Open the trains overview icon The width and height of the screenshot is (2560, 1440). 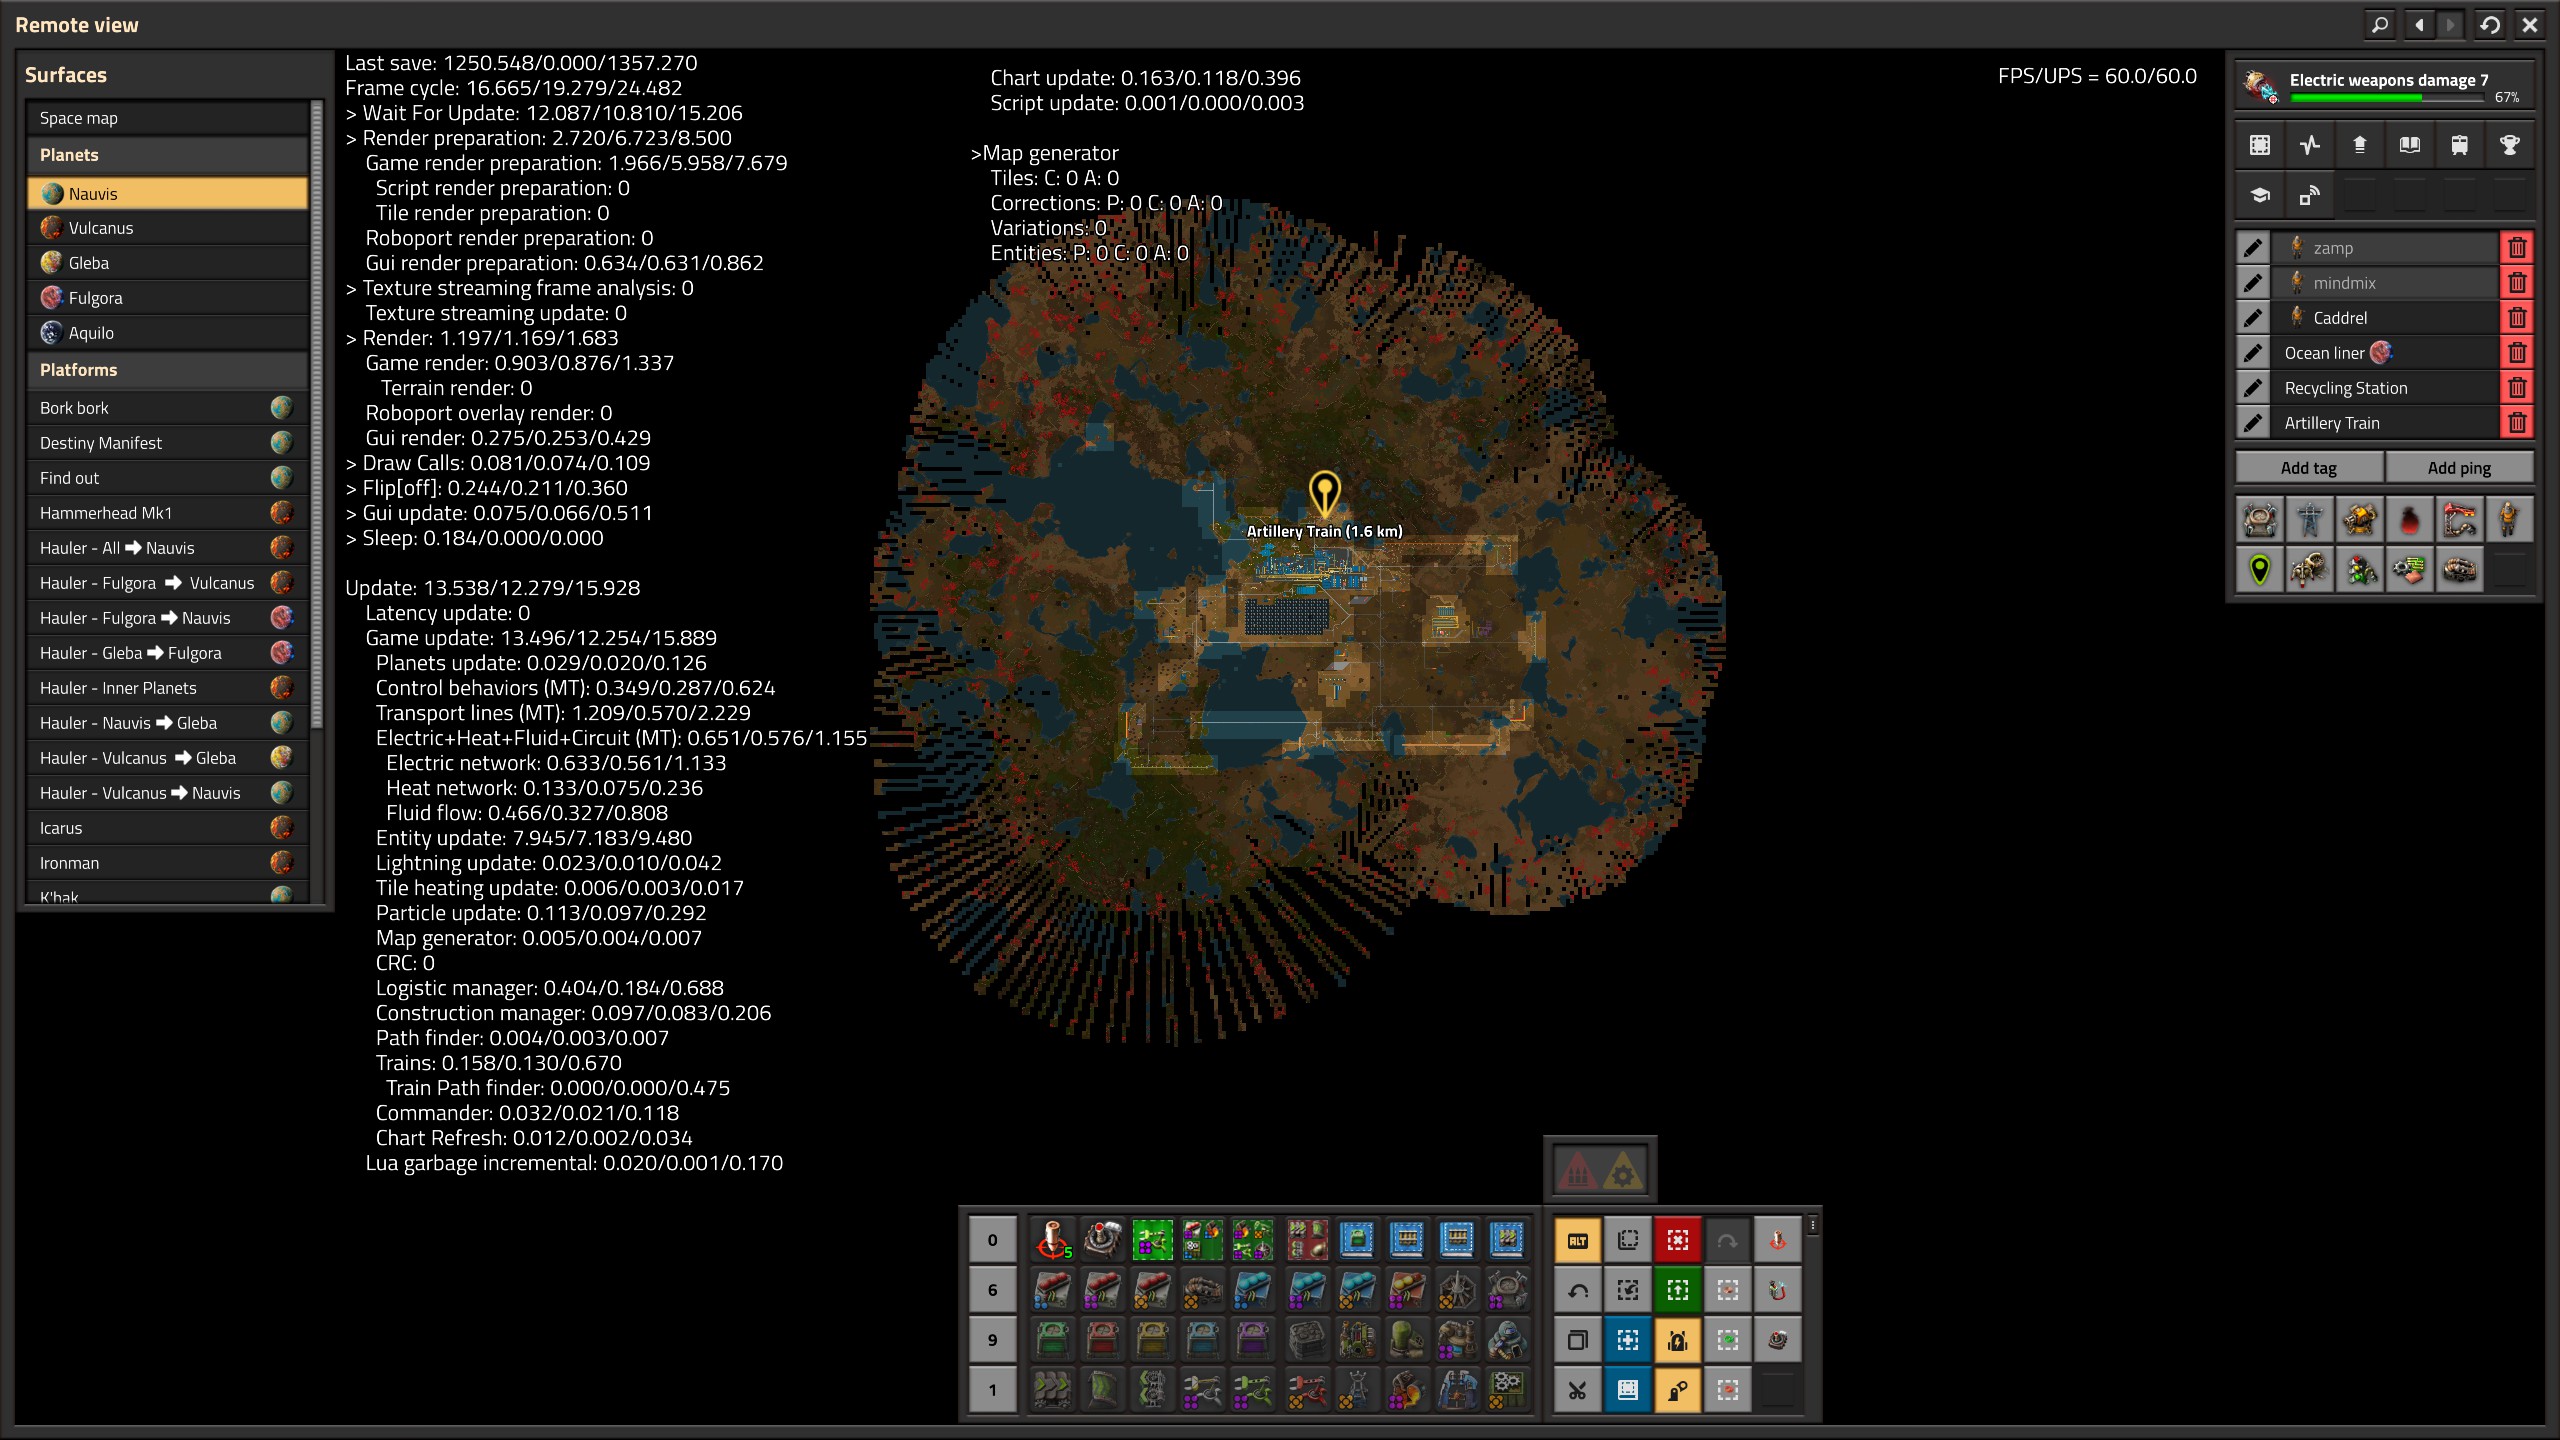click(x=2459, y=145)
